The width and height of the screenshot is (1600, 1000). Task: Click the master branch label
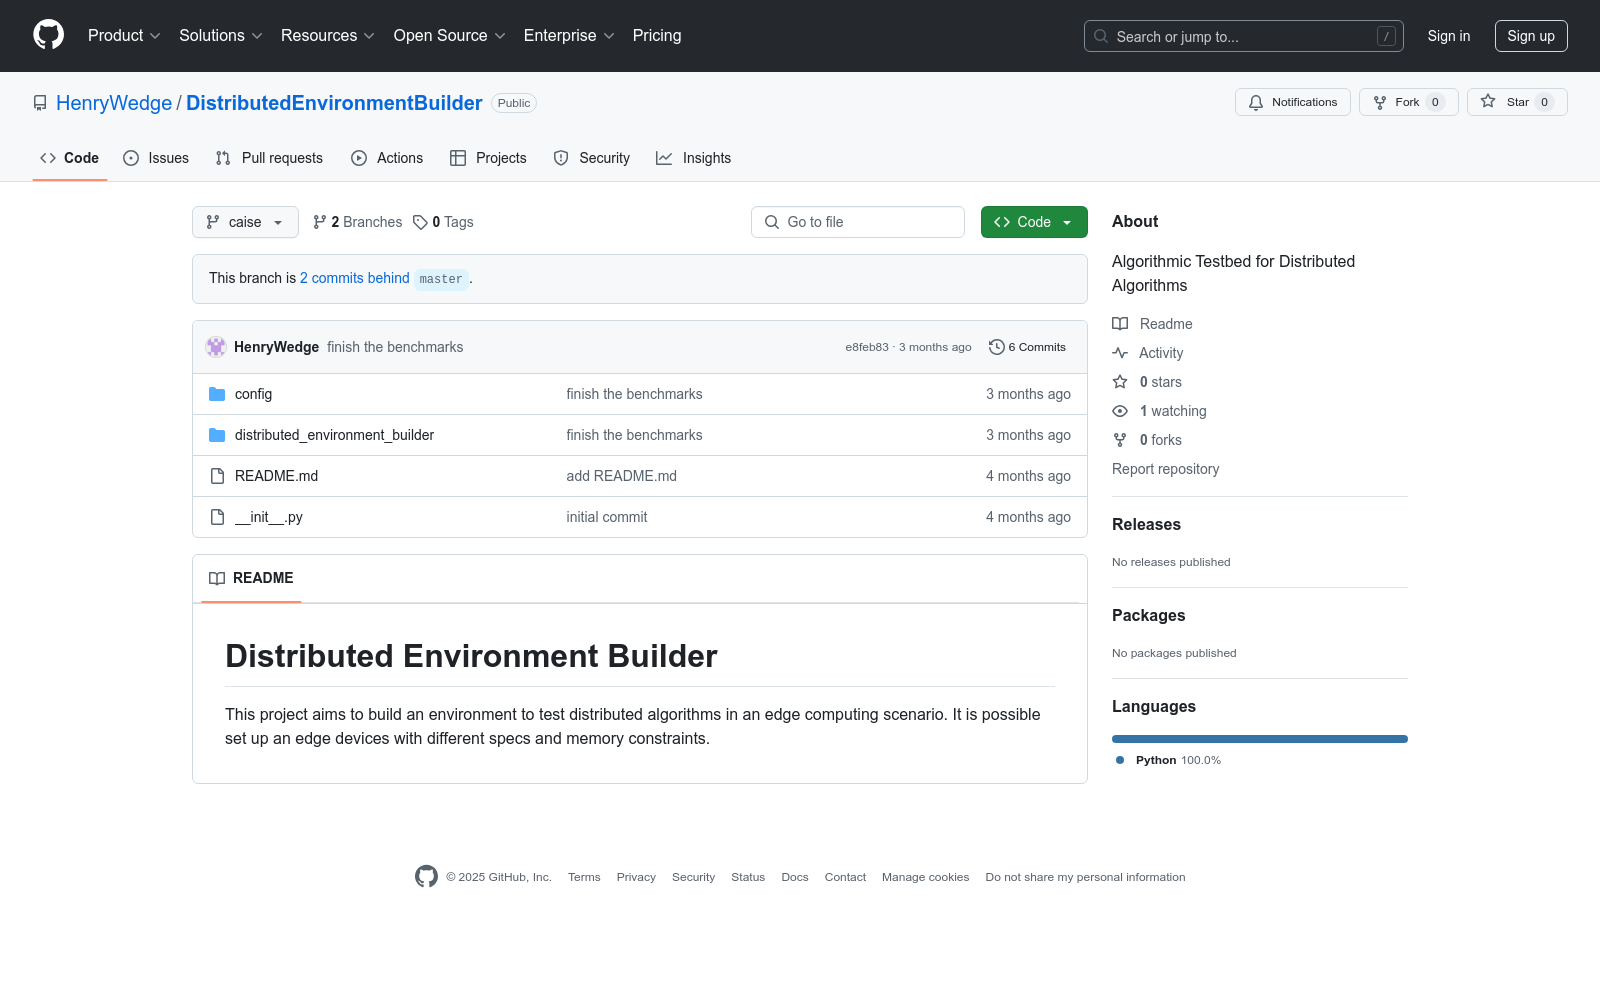[441, 279]
